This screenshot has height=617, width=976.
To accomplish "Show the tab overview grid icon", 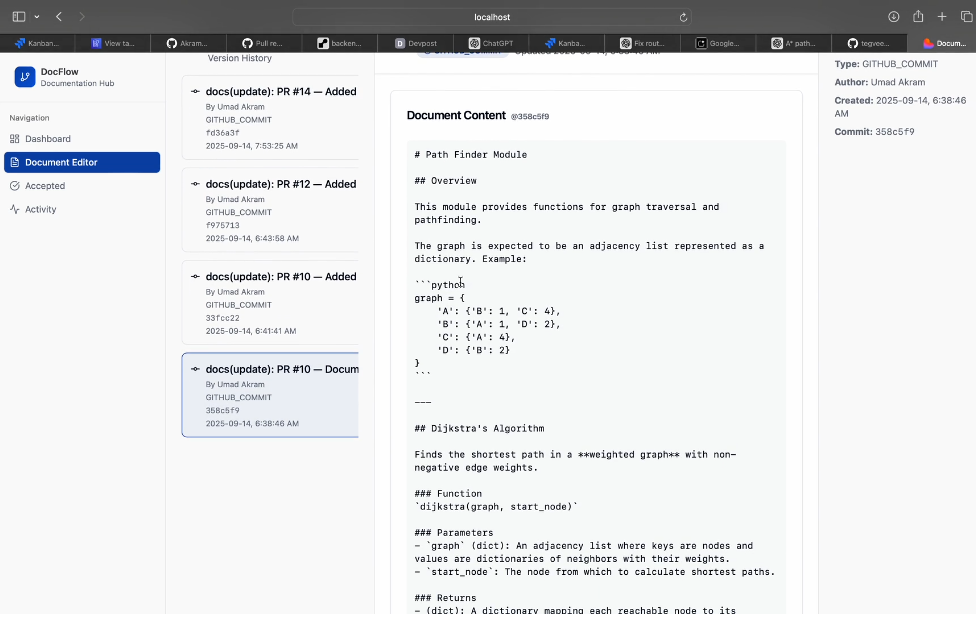I will click(x=967, y=16).
